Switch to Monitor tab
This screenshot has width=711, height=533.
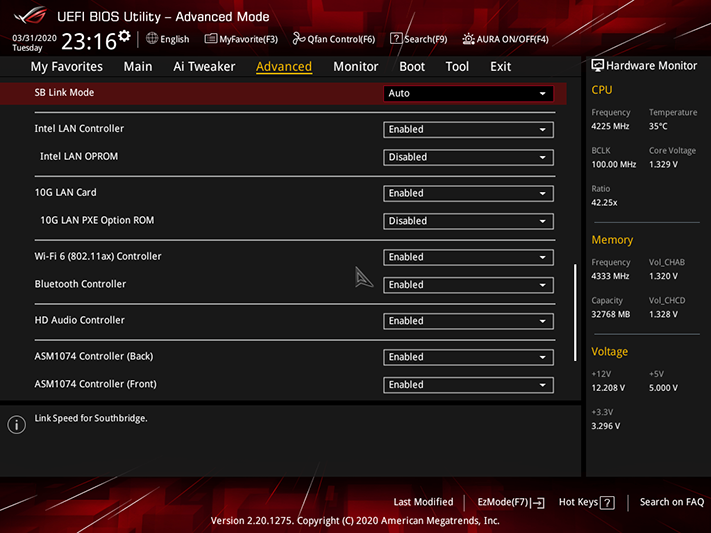click(356, 67)
